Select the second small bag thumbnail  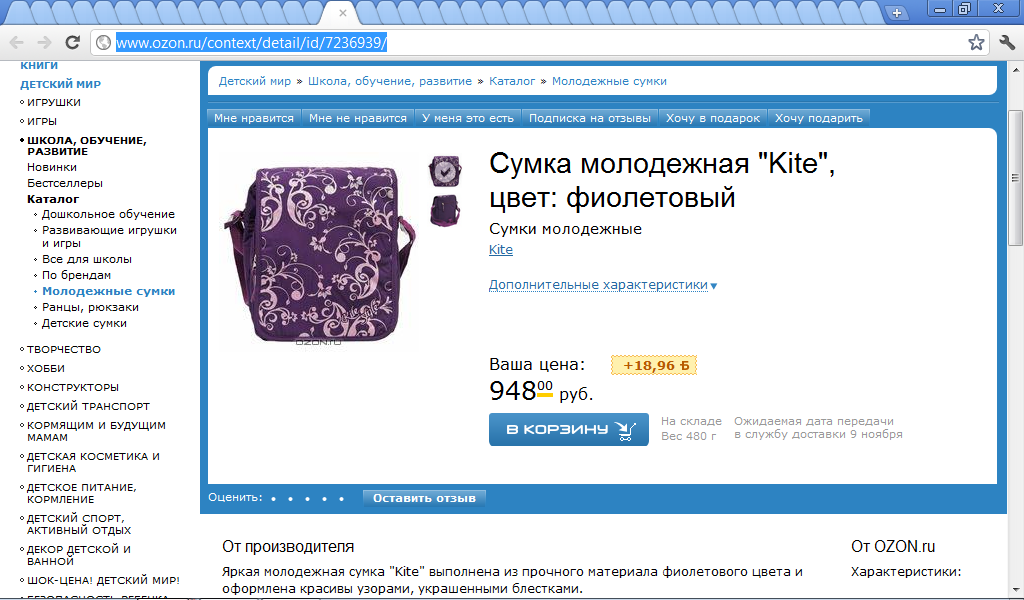(x=445, y=210)
